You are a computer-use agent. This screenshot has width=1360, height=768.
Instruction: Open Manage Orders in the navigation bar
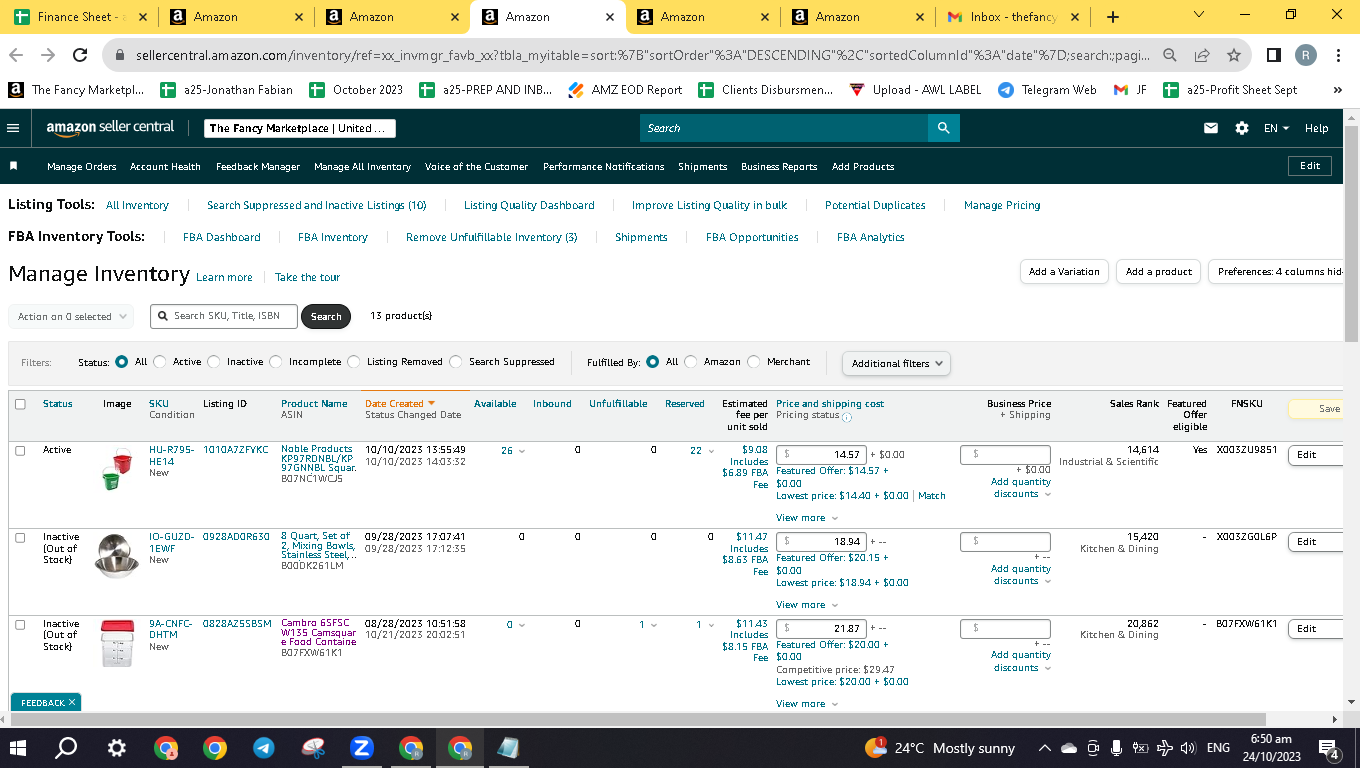click(81, 167)
